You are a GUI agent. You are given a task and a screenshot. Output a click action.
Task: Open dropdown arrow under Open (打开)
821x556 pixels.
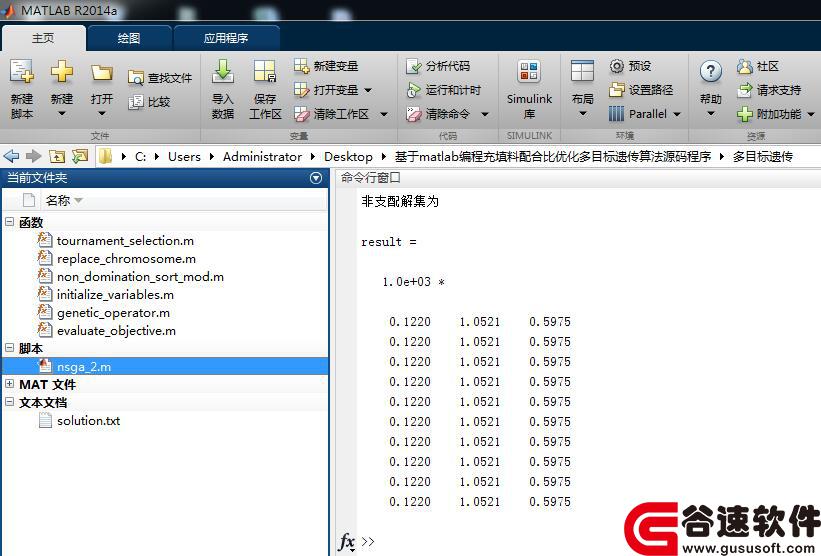tap(102, 114)
